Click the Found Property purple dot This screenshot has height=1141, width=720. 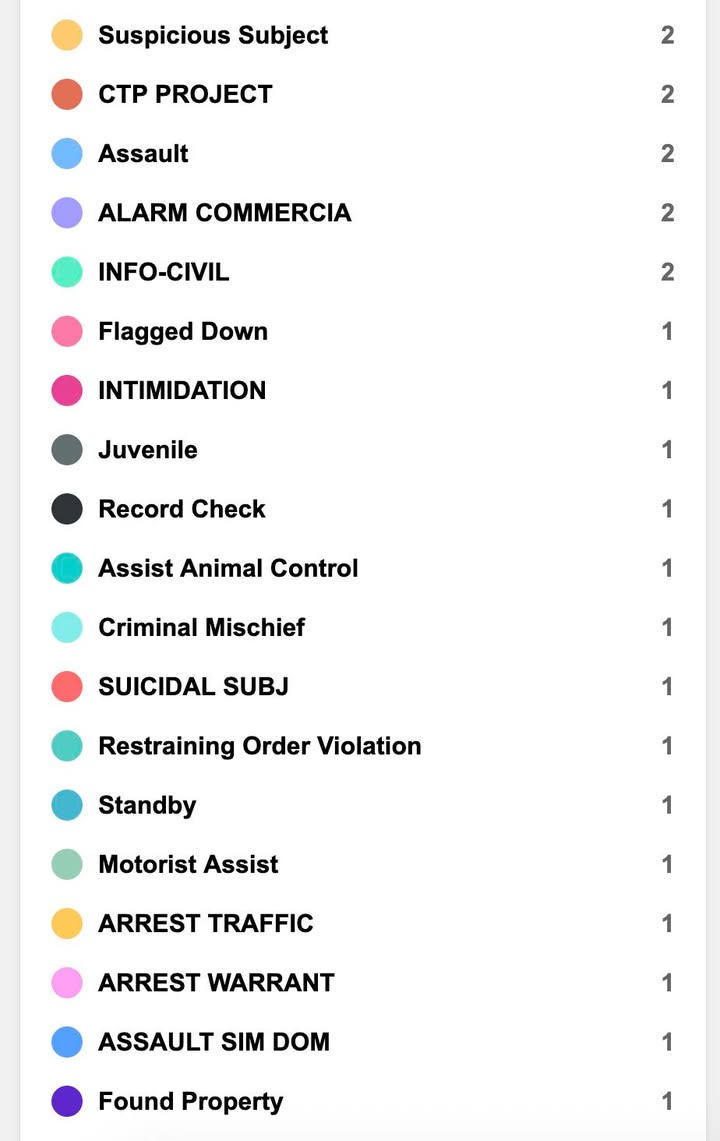tap(67, 1101)
